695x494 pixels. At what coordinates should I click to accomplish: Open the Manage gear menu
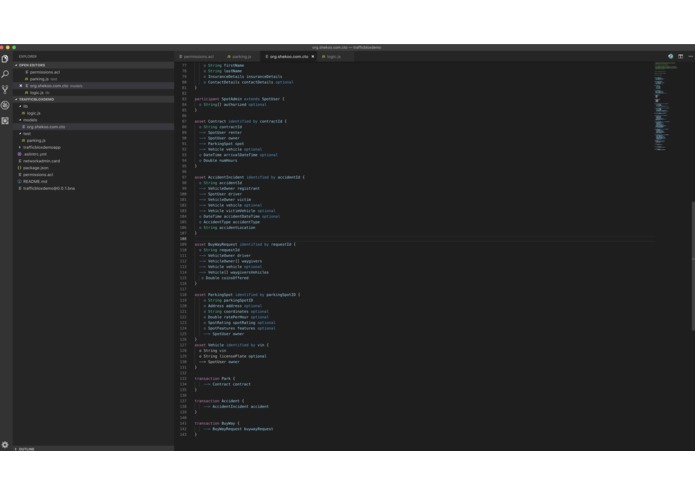(x=5, y=444)
